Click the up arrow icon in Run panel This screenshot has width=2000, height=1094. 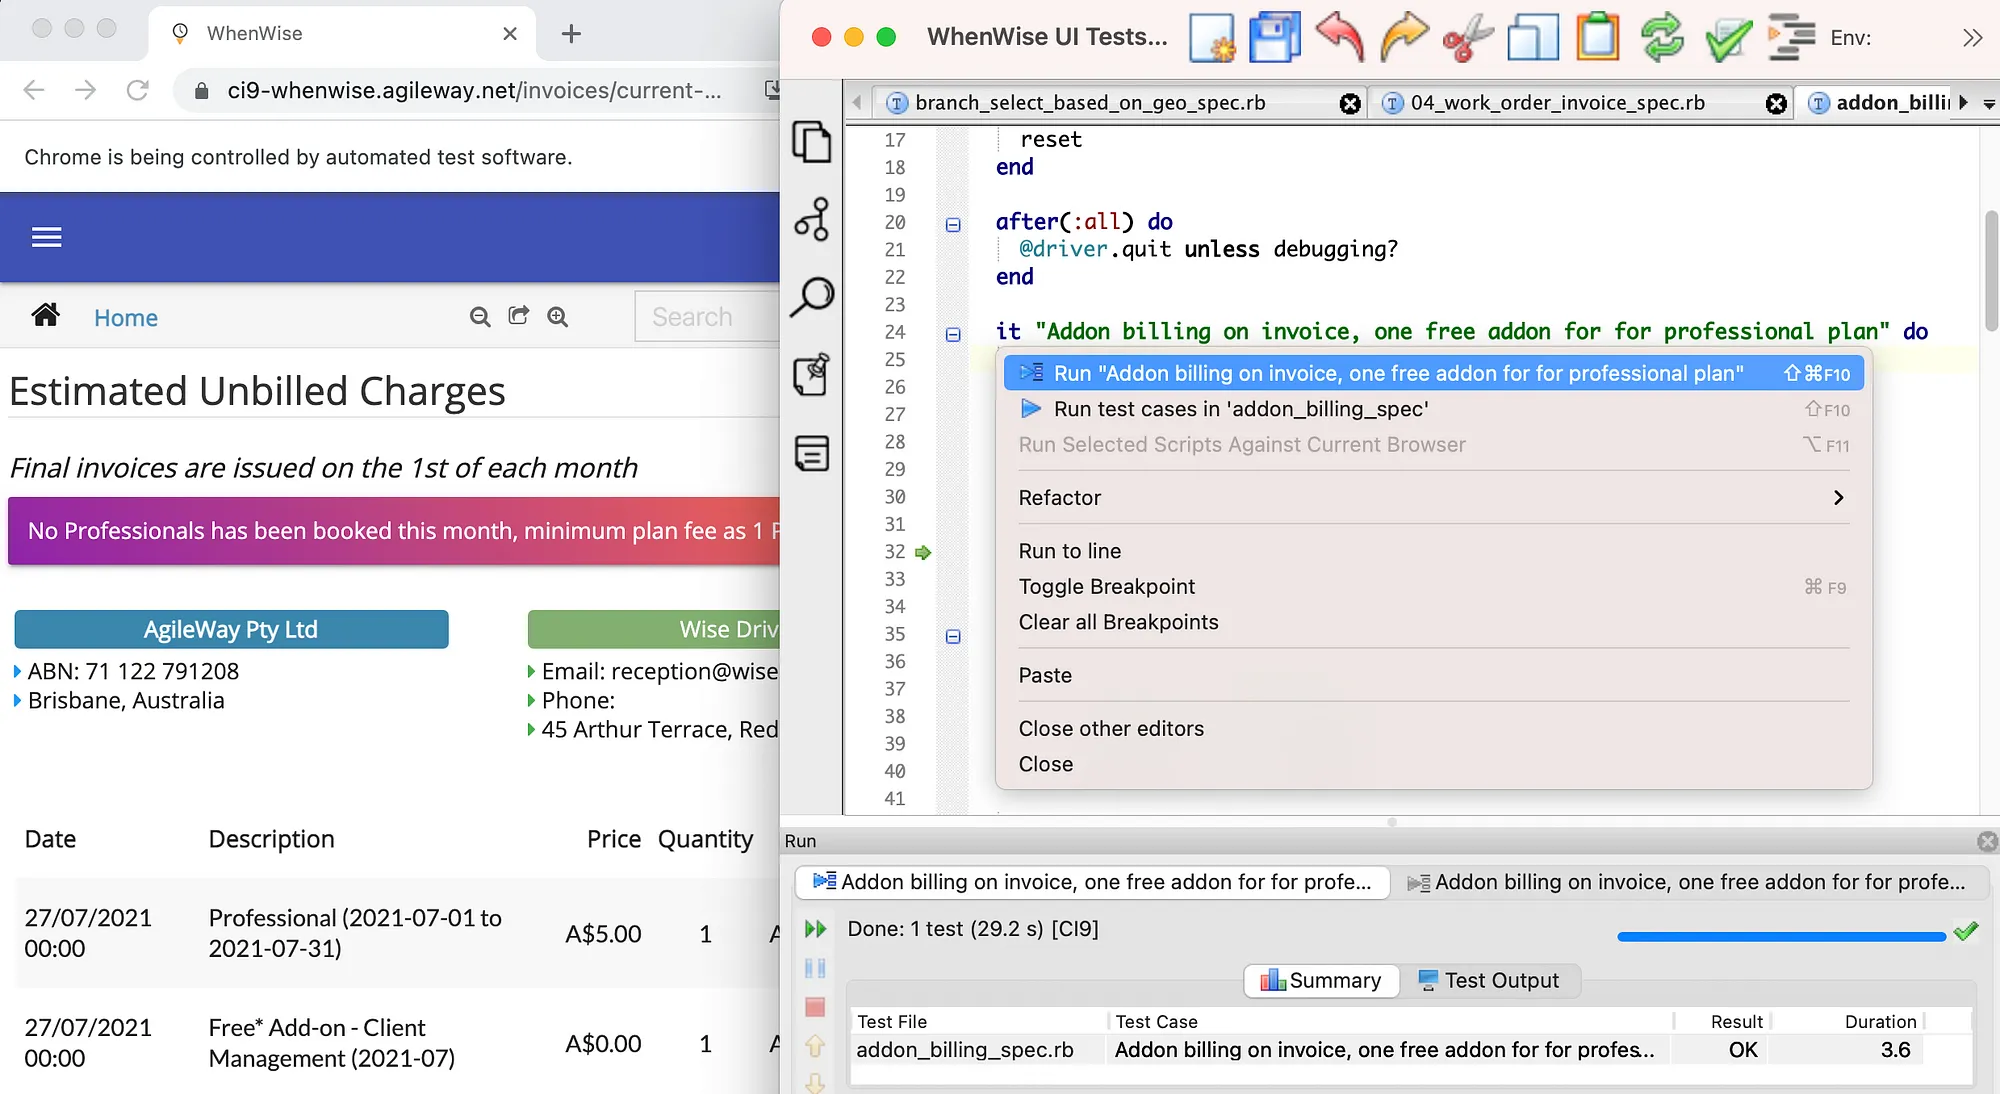[815, 1046]
